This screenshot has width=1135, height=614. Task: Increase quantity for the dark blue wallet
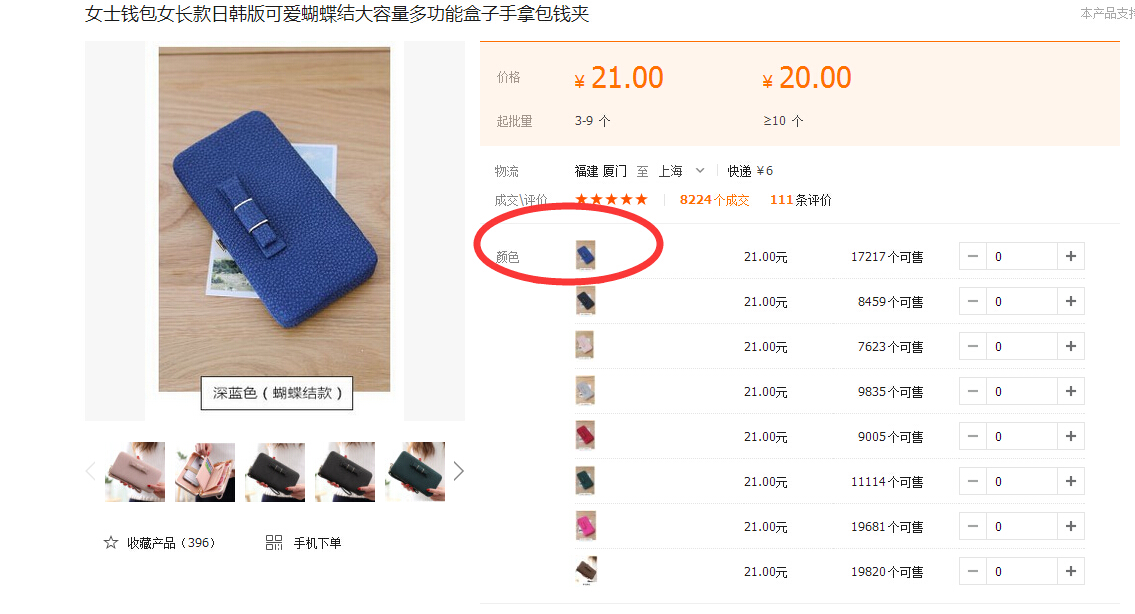click(1071, 256)
